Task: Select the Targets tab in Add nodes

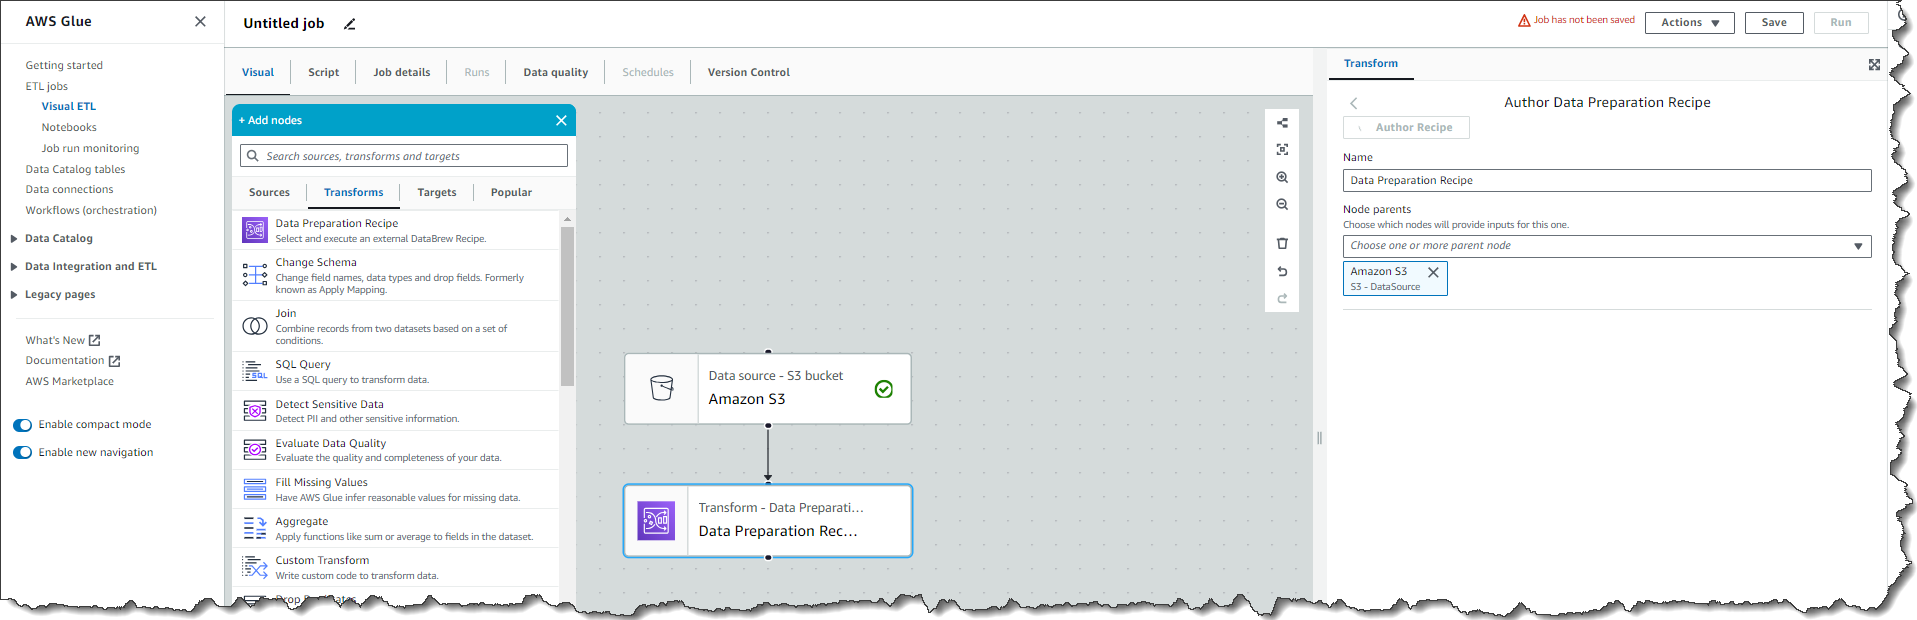Action: (437, 192)
